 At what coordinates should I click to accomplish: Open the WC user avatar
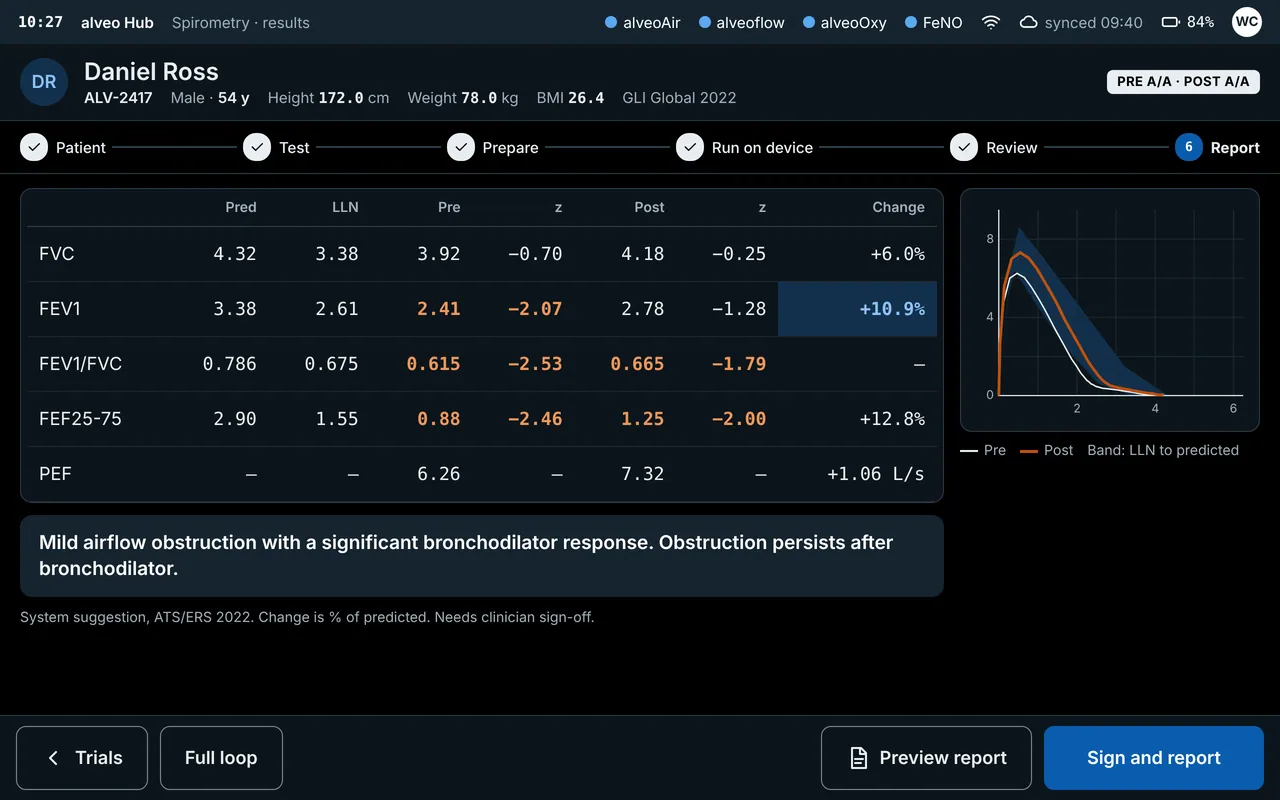(x=1246, y=22)
